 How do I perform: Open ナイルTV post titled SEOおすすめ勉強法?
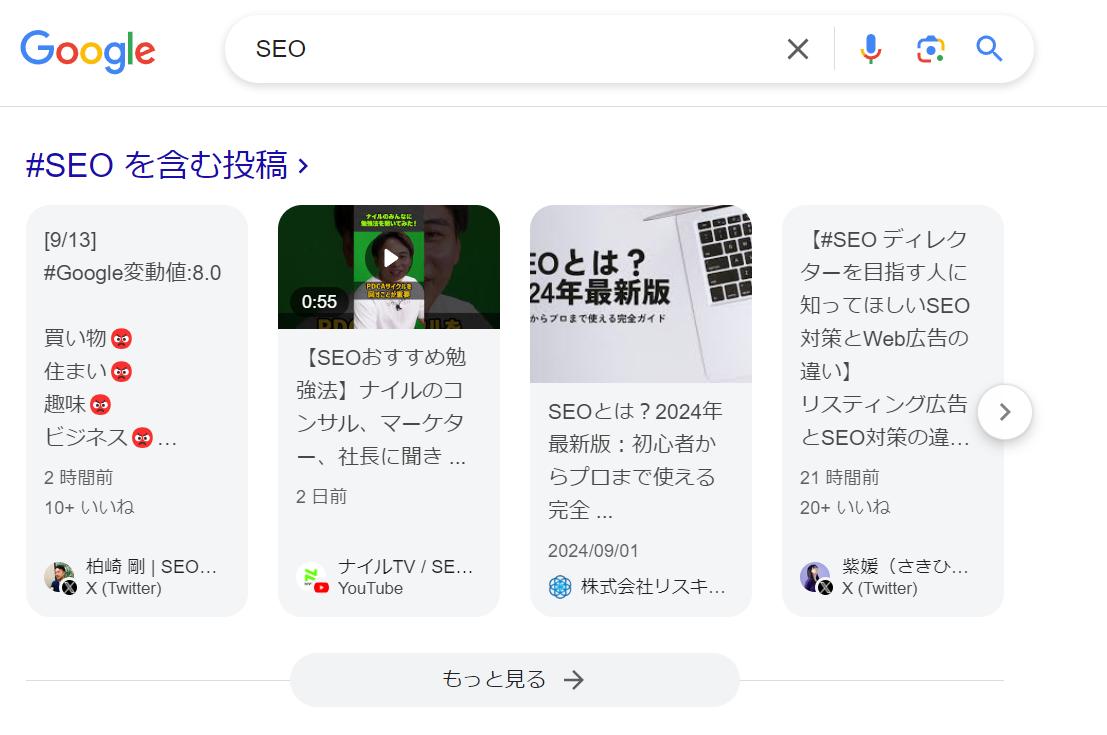click(x=389, y=407)
